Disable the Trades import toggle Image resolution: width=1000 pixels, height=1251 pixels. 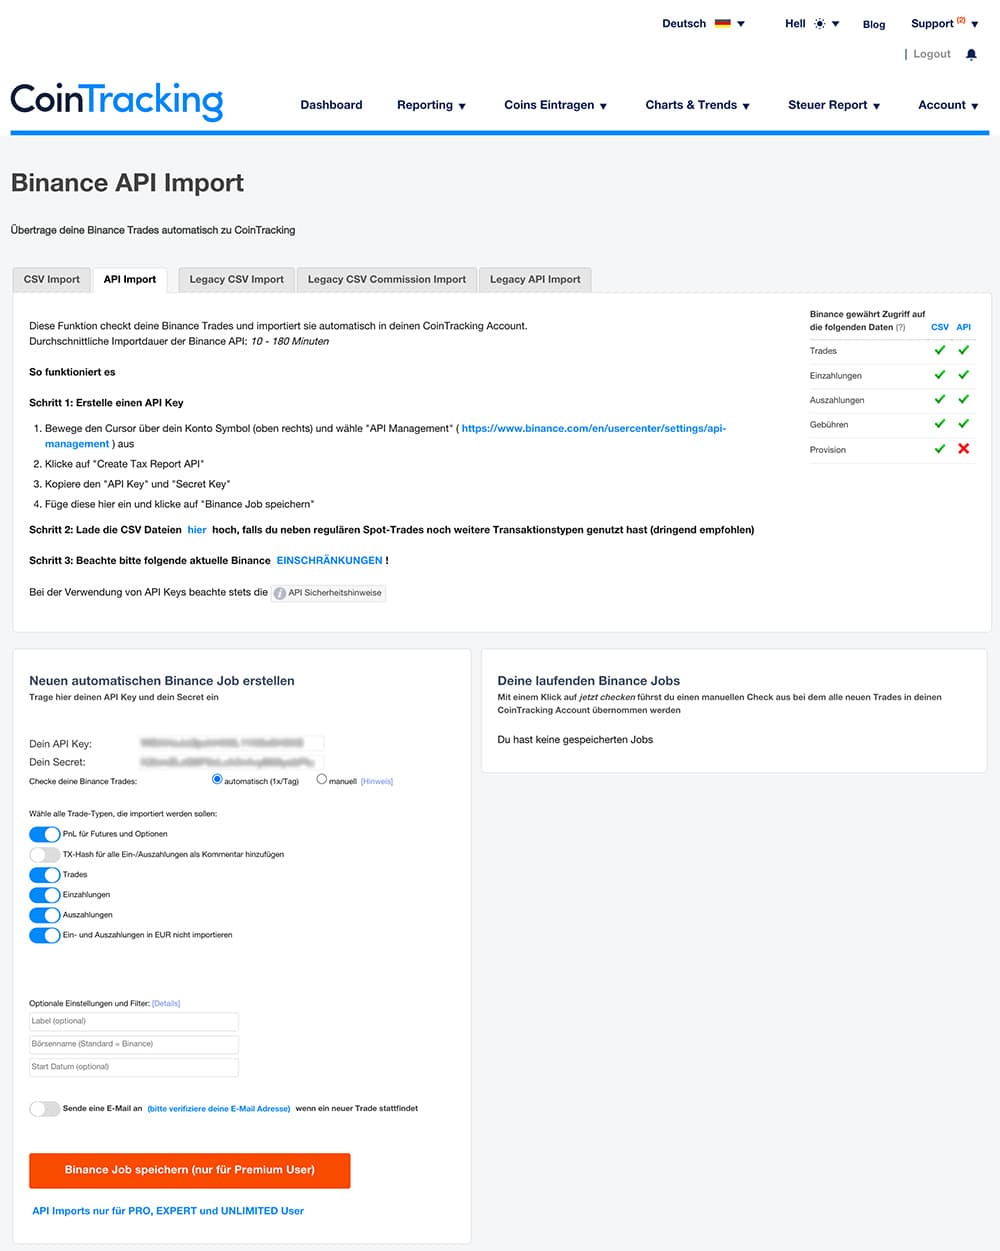(45, 874)
